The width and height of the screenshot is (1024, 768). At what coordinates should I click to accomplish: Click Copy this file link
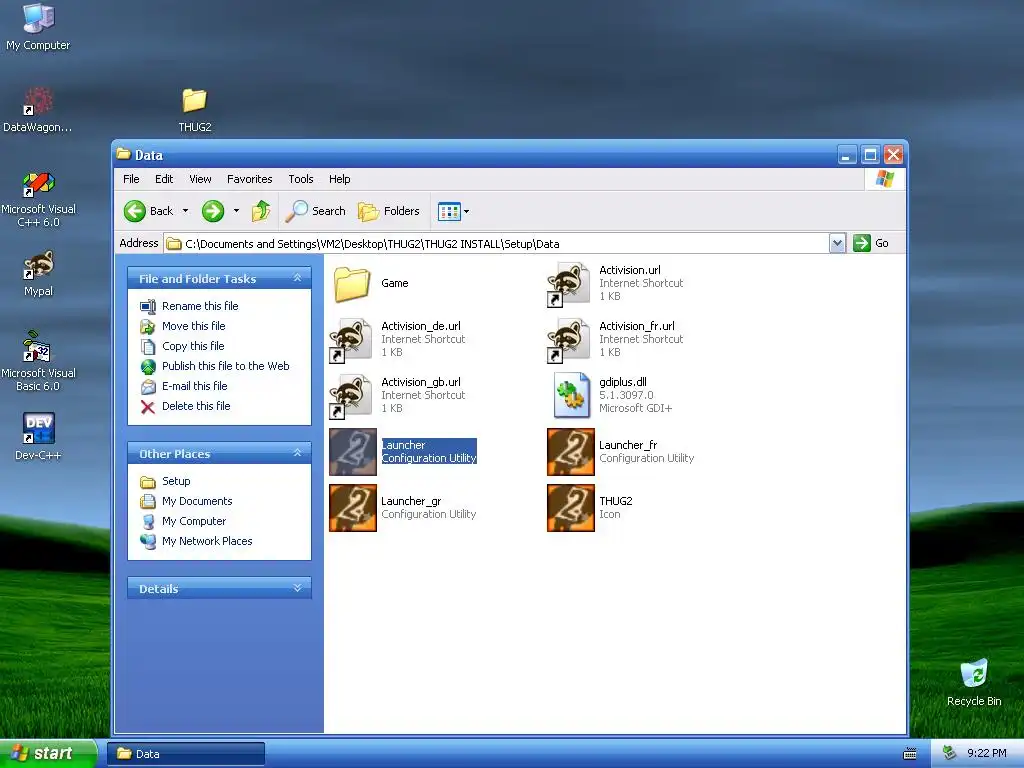pos(193,346)
